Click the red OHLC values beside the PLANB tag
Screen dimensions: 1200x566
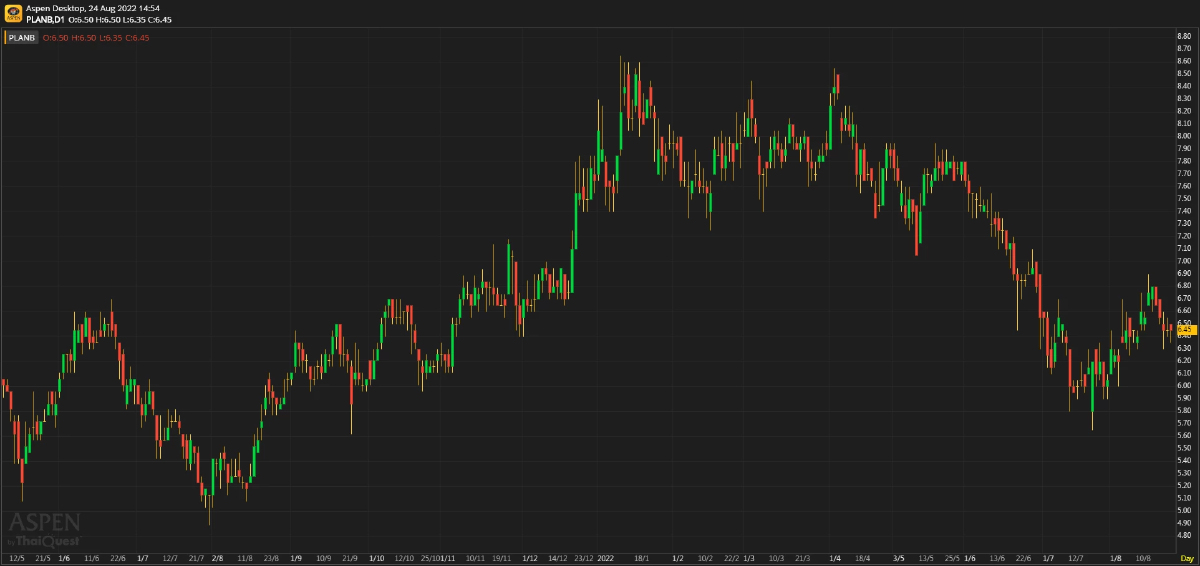(96, 38)
